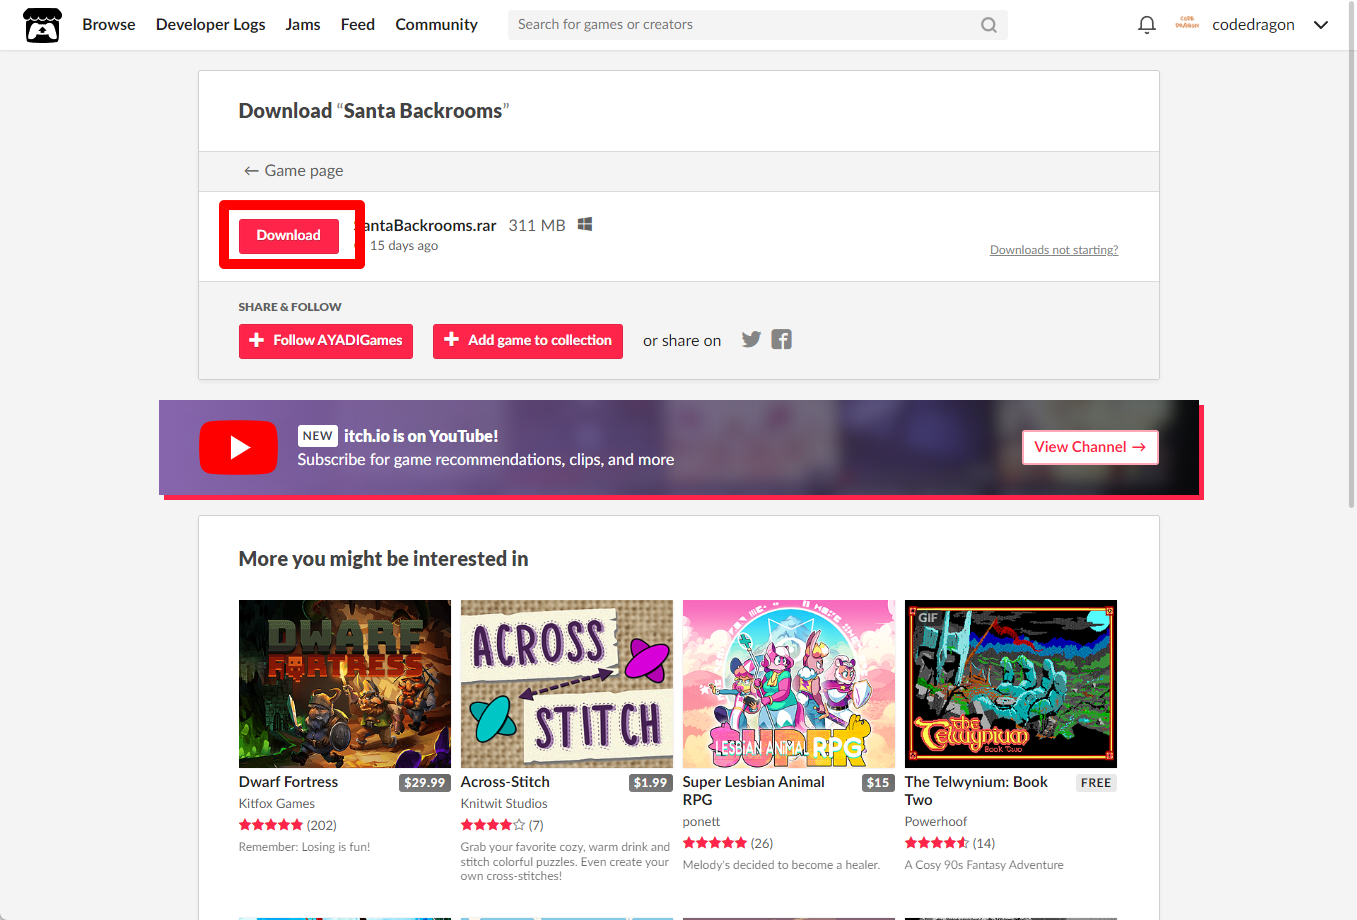
Task: Click 'A Cosy 90s Fantasy Adventure' description
Action: click(x=984, y=865)
